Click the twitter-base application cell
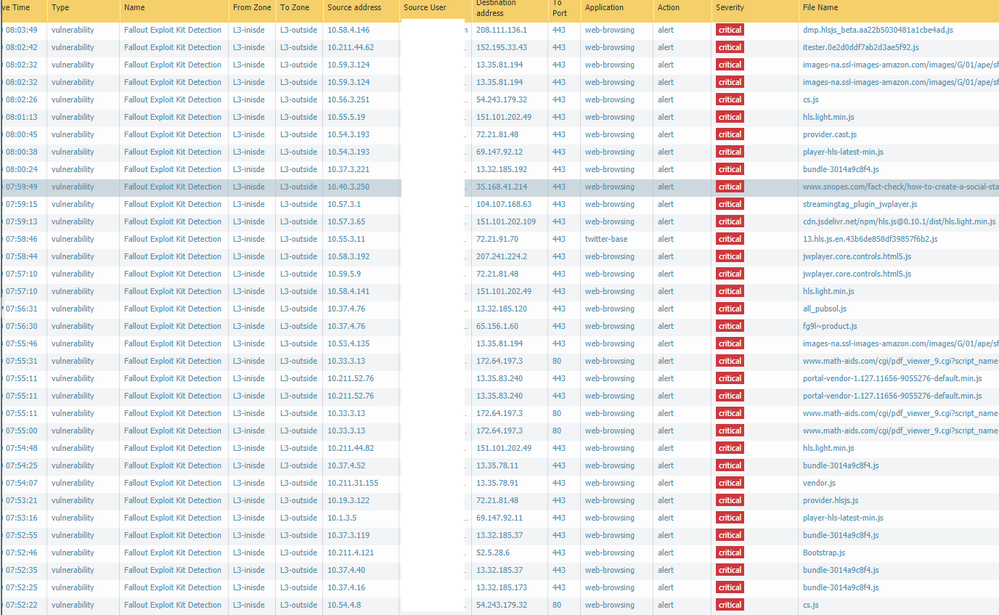The image size is (999, 615). click(606, 239)
